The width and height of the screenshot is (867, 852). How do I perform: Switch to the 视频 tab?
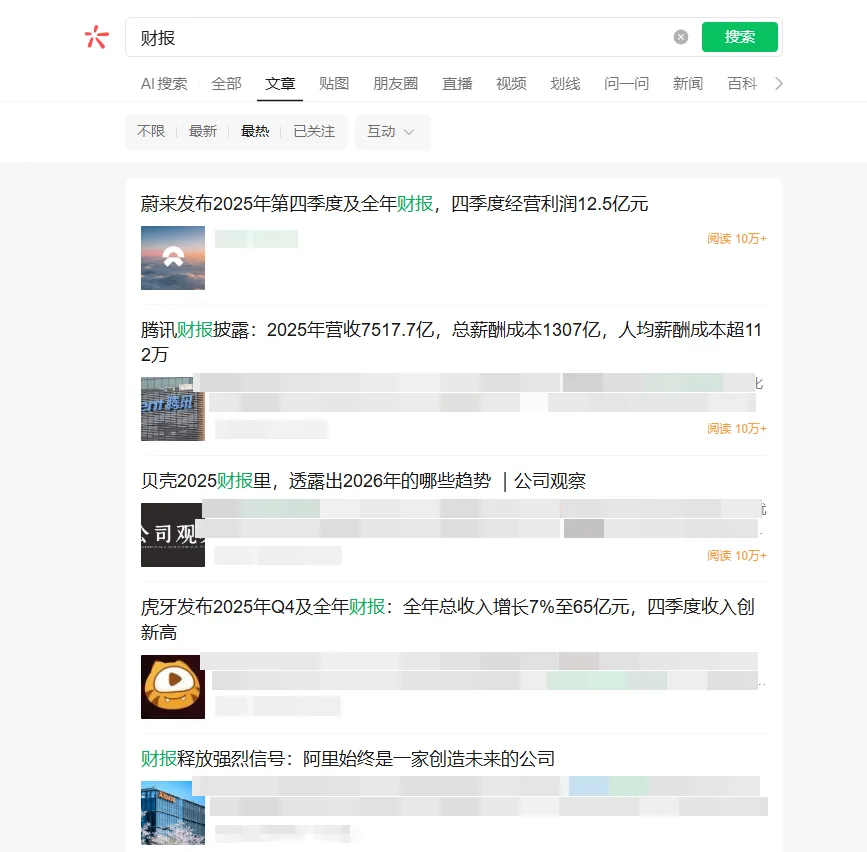(x=511, y=83)
